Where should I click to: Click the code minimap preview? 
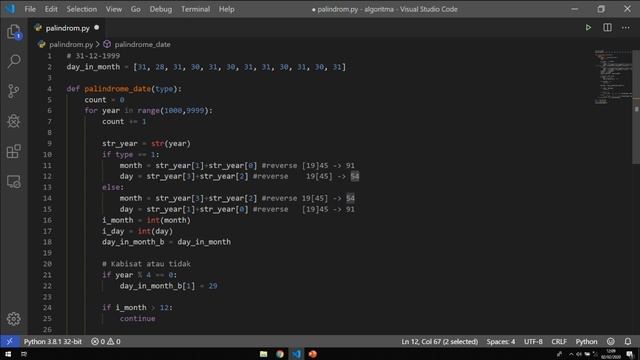(612, 77)
